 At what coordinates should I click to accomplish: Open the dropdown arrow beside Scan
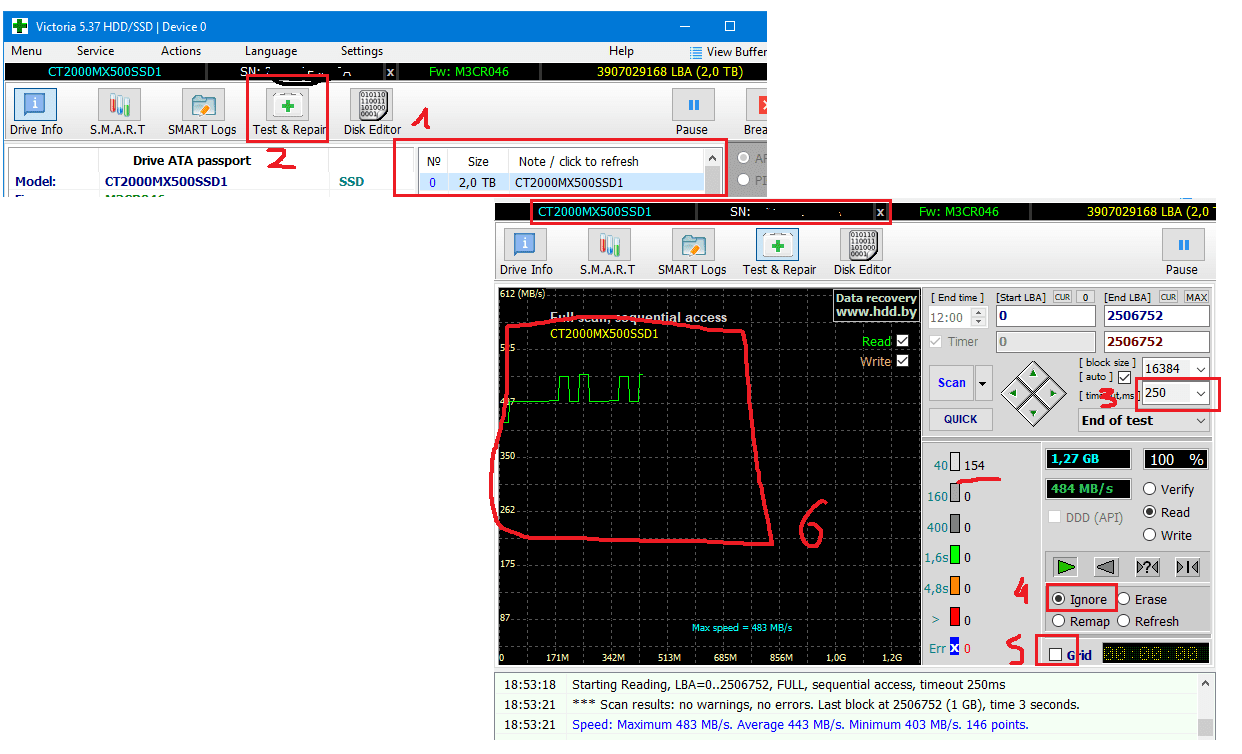tap(983, 383)
